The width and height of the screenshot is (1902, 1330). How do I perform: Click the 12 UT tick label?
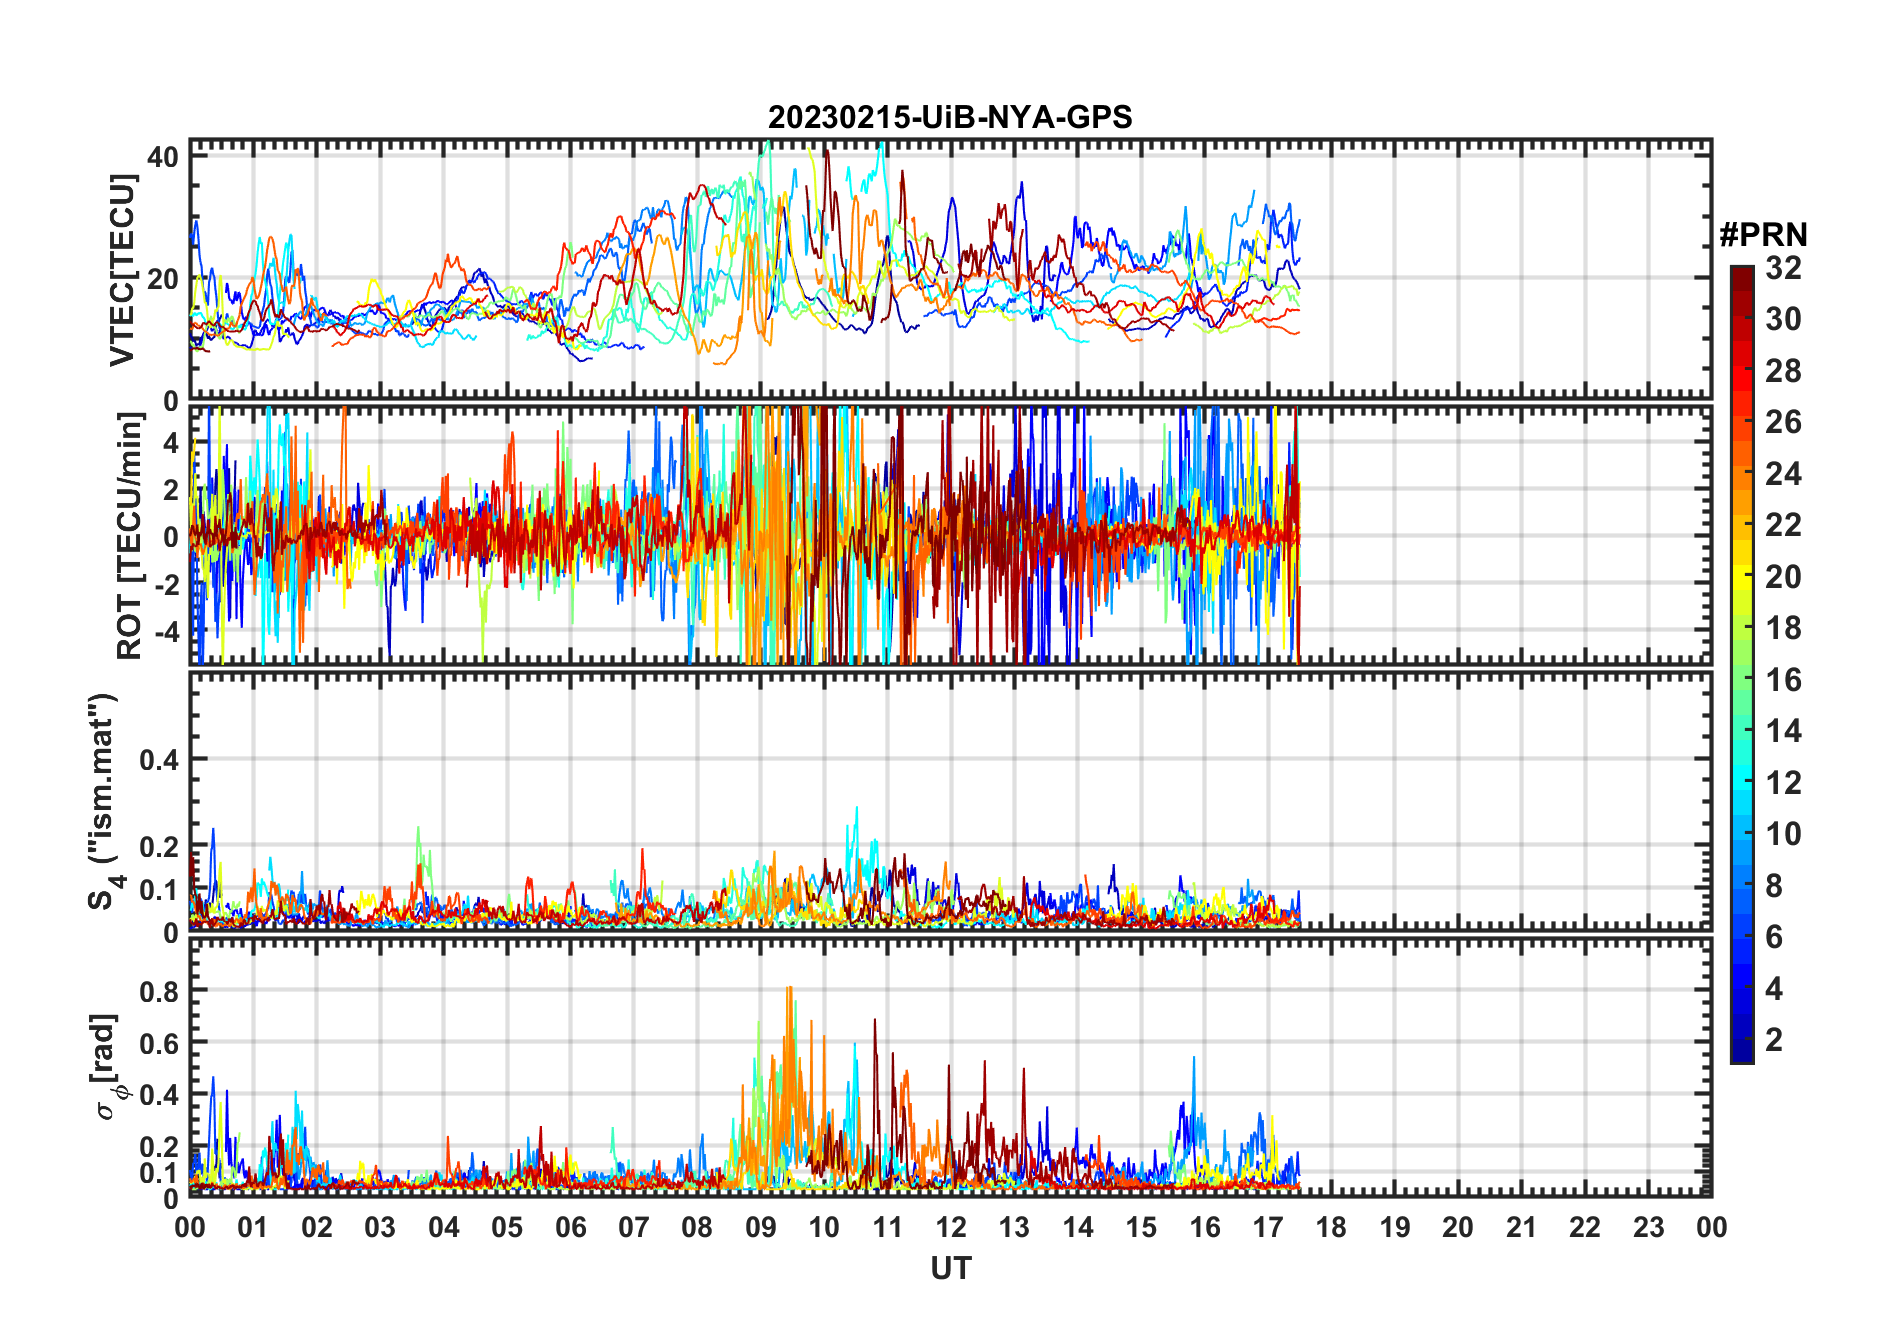pos(951,1227)
